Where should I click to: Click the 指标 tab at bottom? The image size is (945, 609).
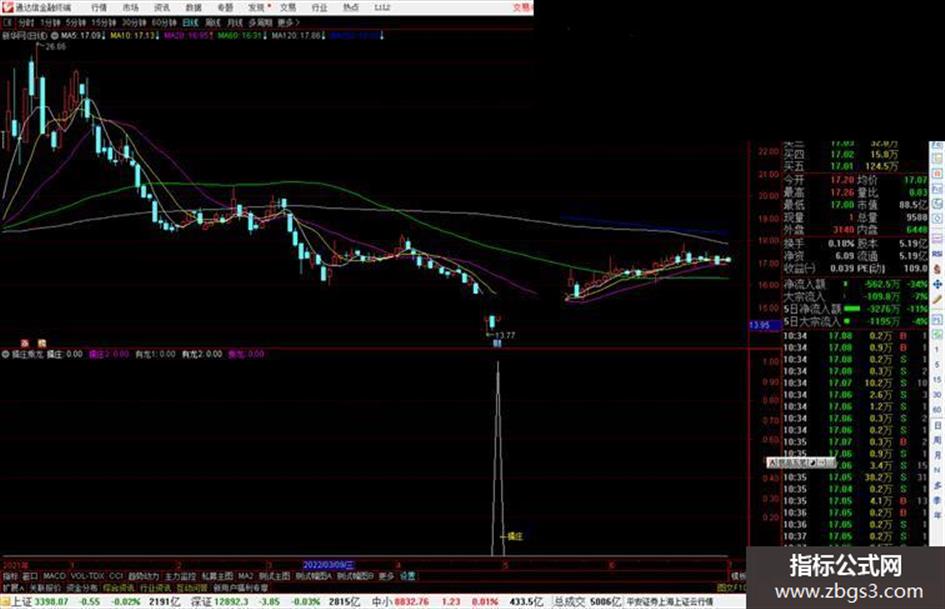10,576
